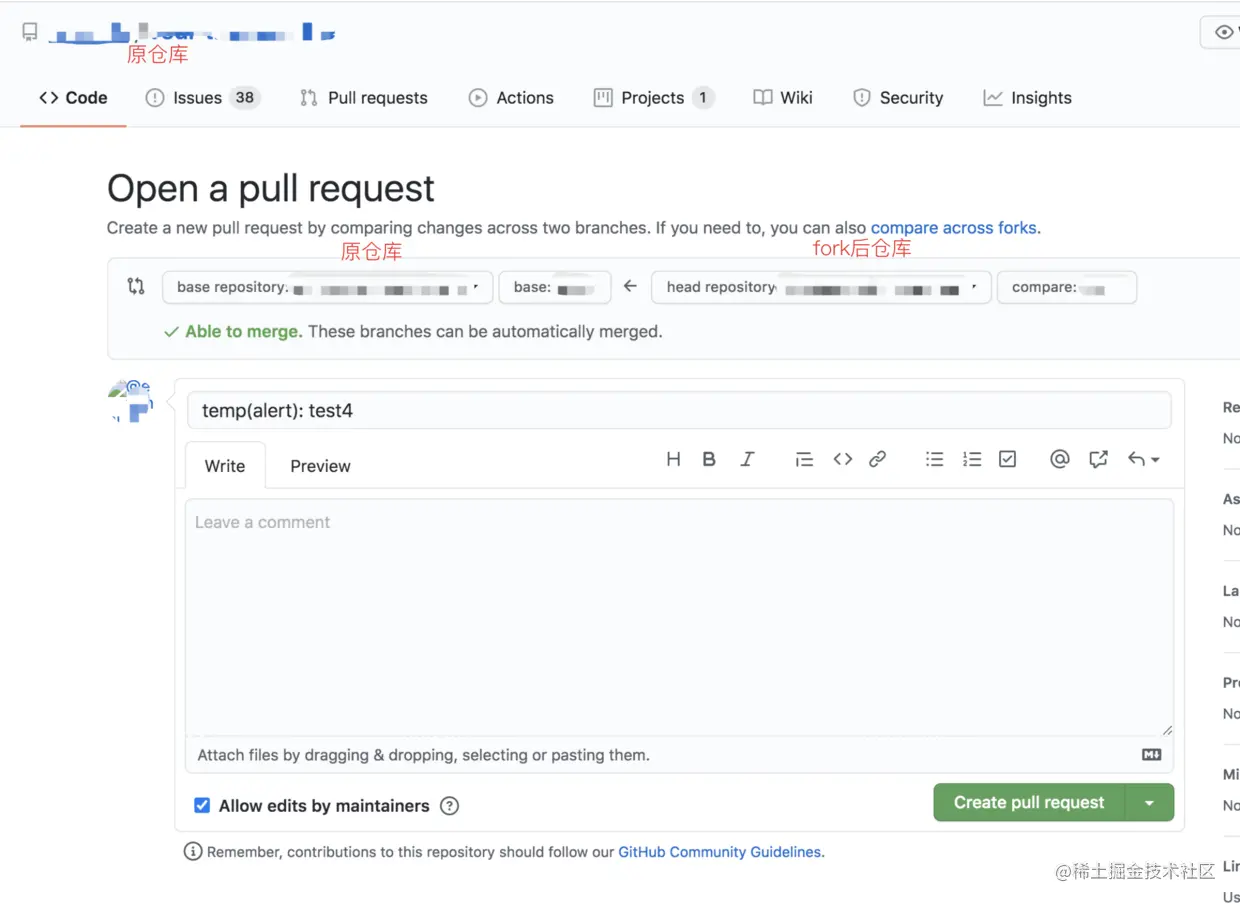Insert a hyperlink in the comment
The image size is (1240, 906).
(877, 459)
